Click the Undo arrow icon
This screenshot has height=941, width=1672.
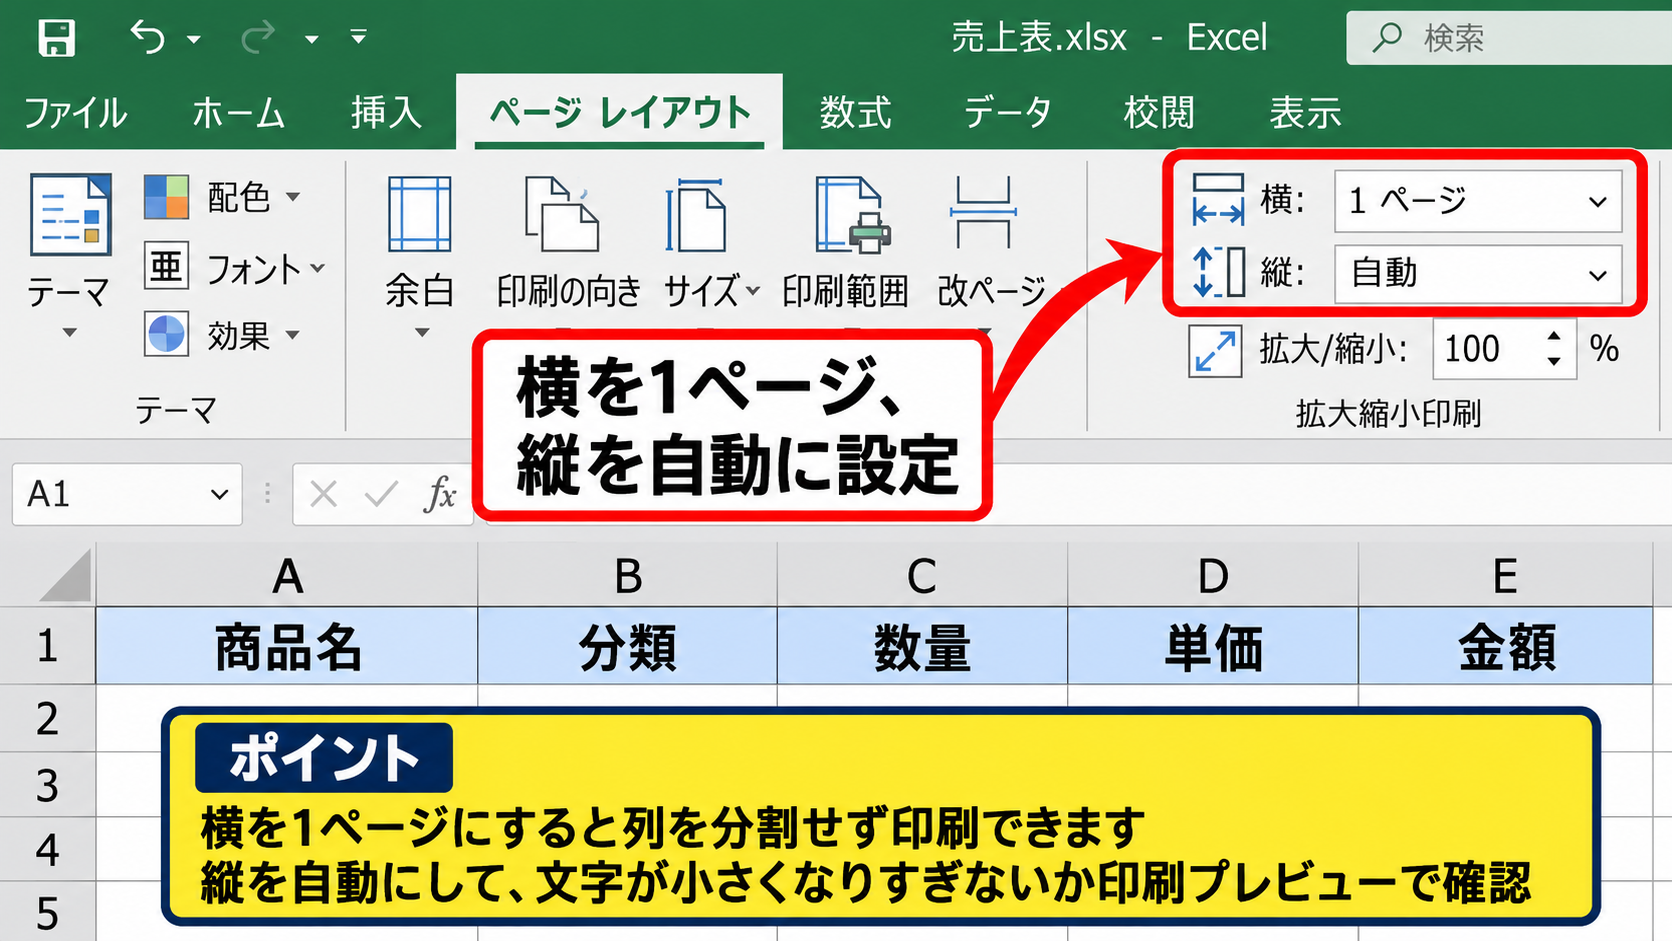coord(148,38)
